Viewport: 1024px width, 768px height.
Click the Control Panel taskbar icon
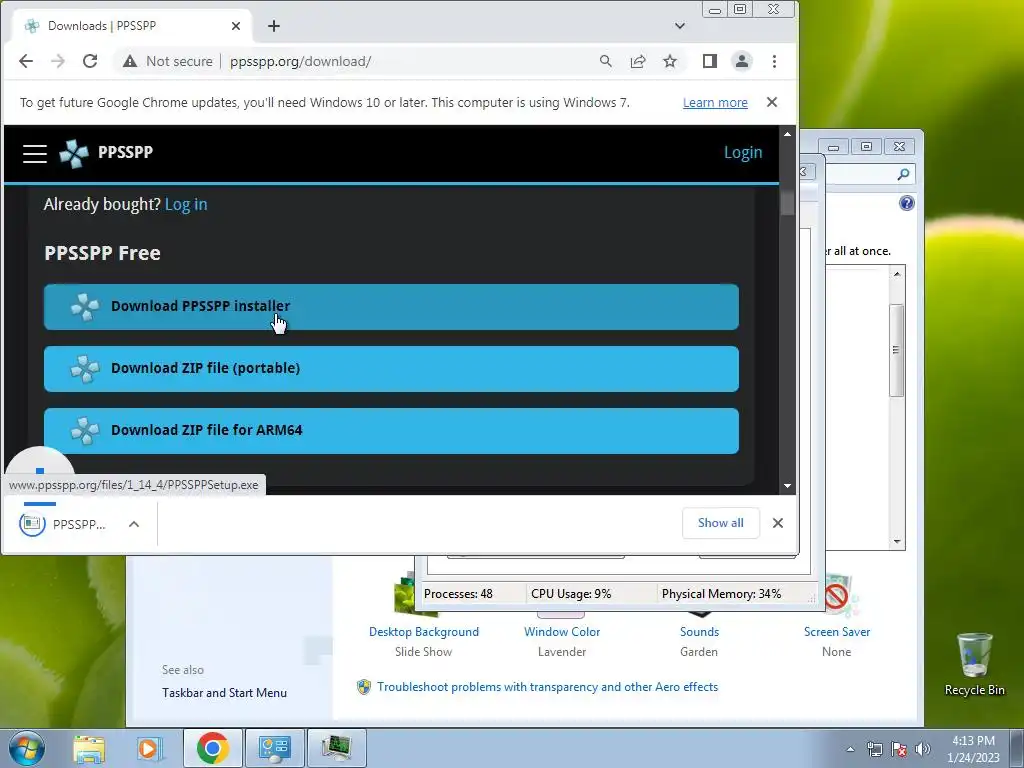[x=274, y=748]
